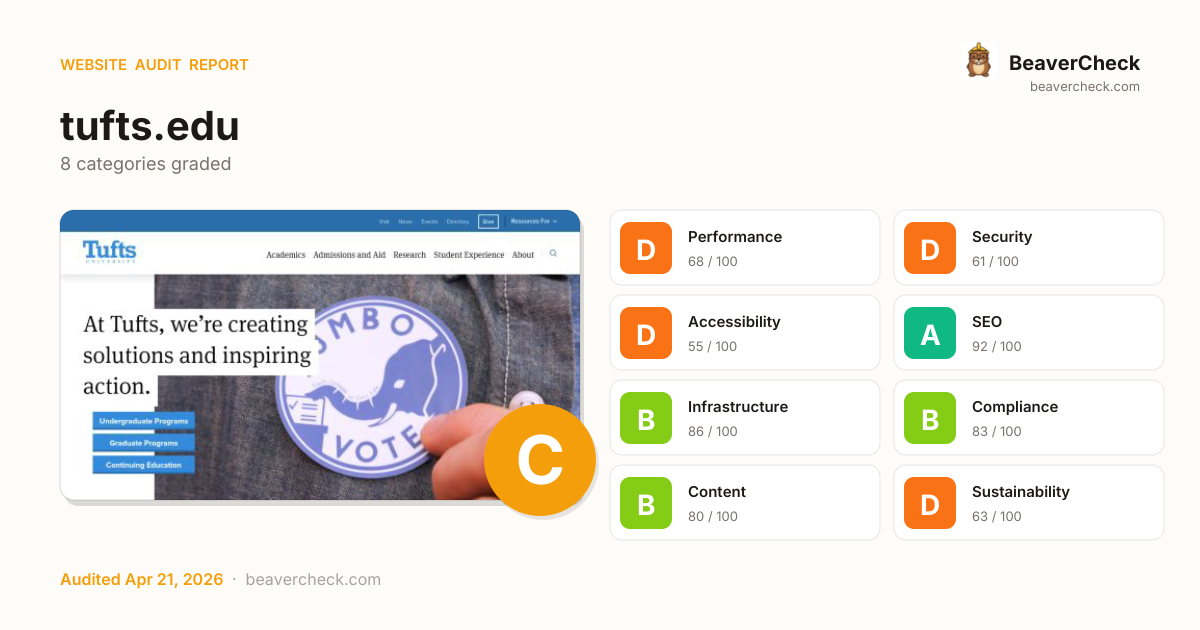Click the Infrastructure B grade badge
Screen dimensions: 1200x630
pyautogui.click(x=646, y=418)
